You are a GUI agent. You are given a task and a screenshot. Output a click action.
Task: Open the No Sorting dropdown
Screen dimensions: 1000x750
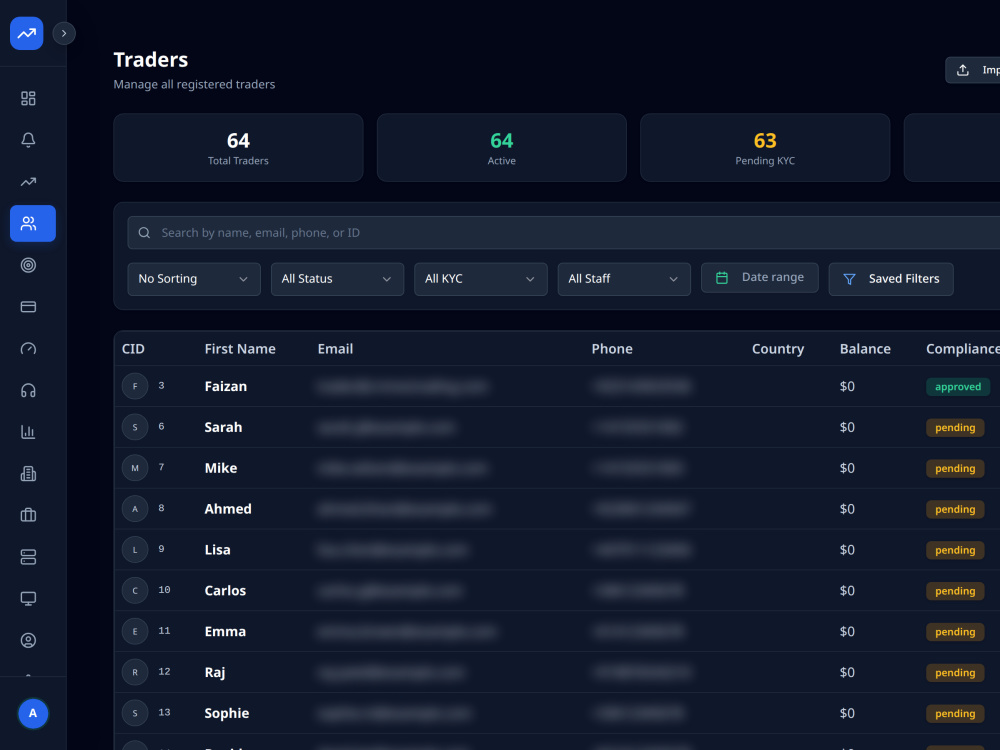pos(194,279)
